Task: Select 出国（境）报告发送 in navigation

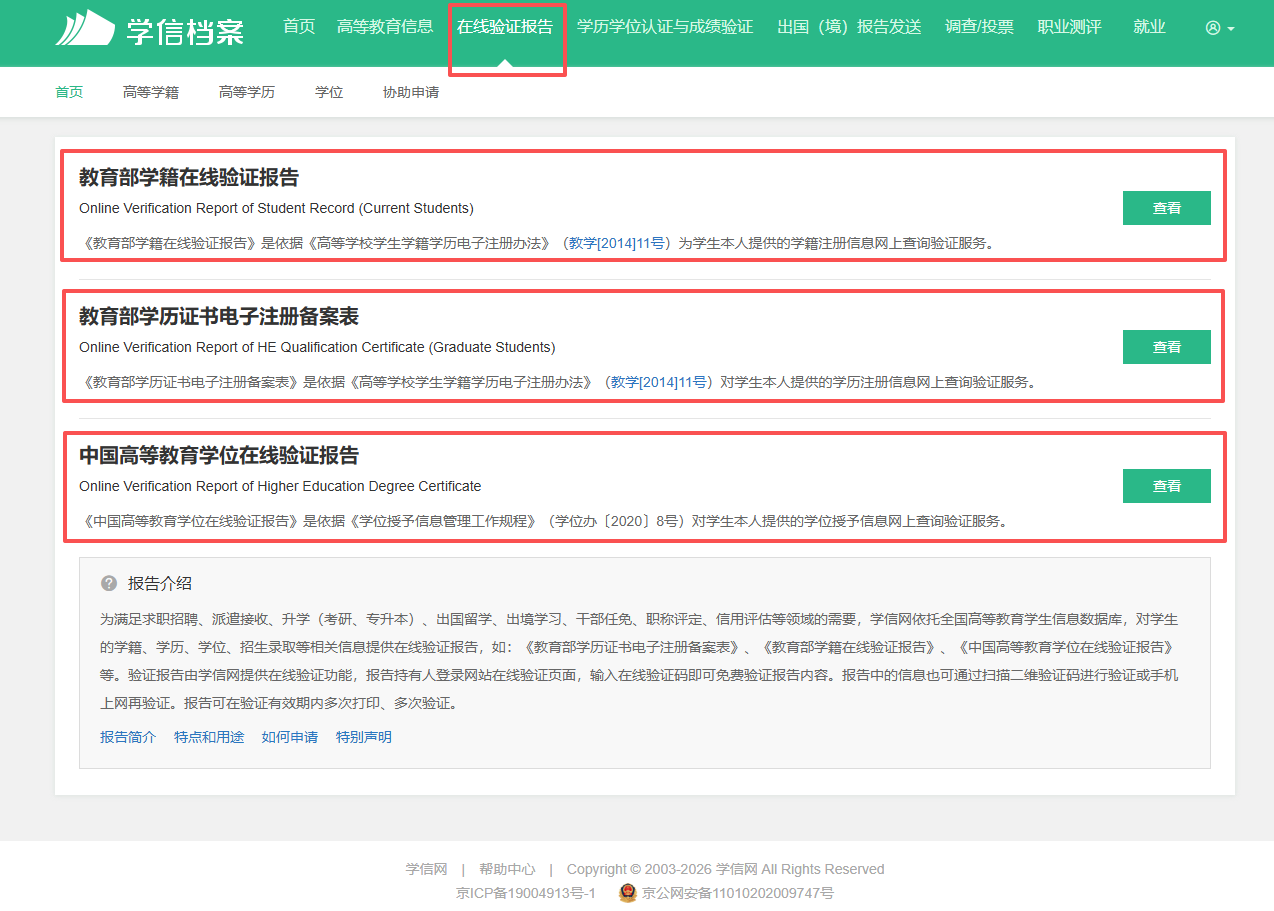Action: pyautogui.click(x=849, y=27)
